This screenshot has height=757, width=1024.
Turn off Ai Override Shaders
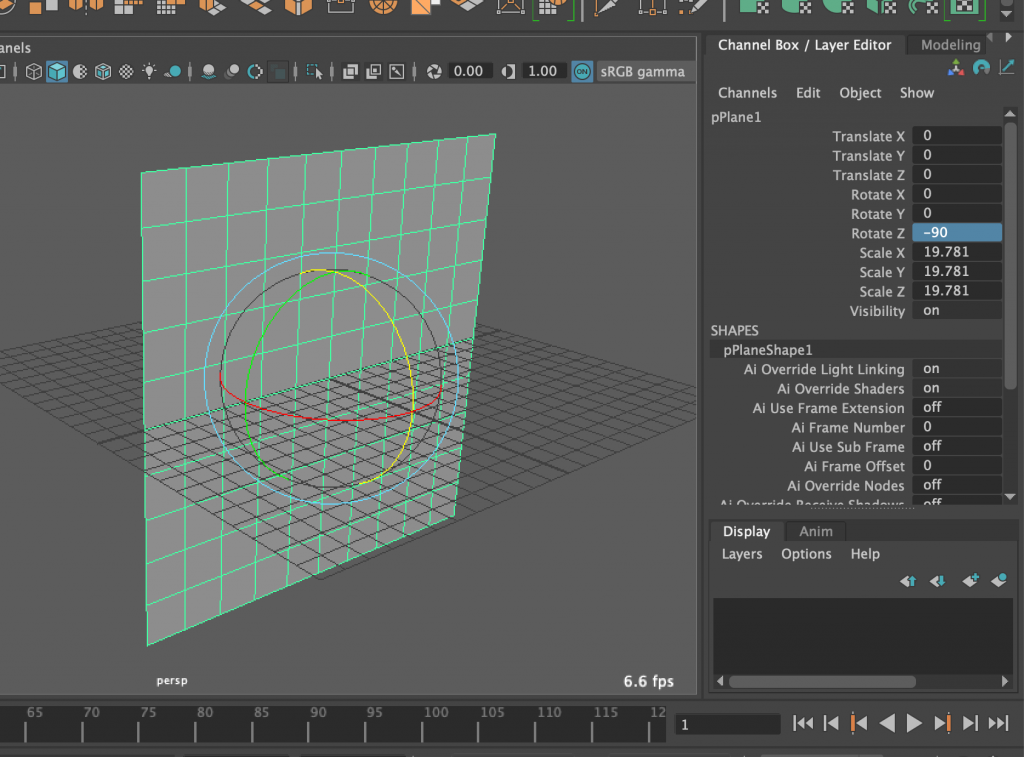[955, 388]
